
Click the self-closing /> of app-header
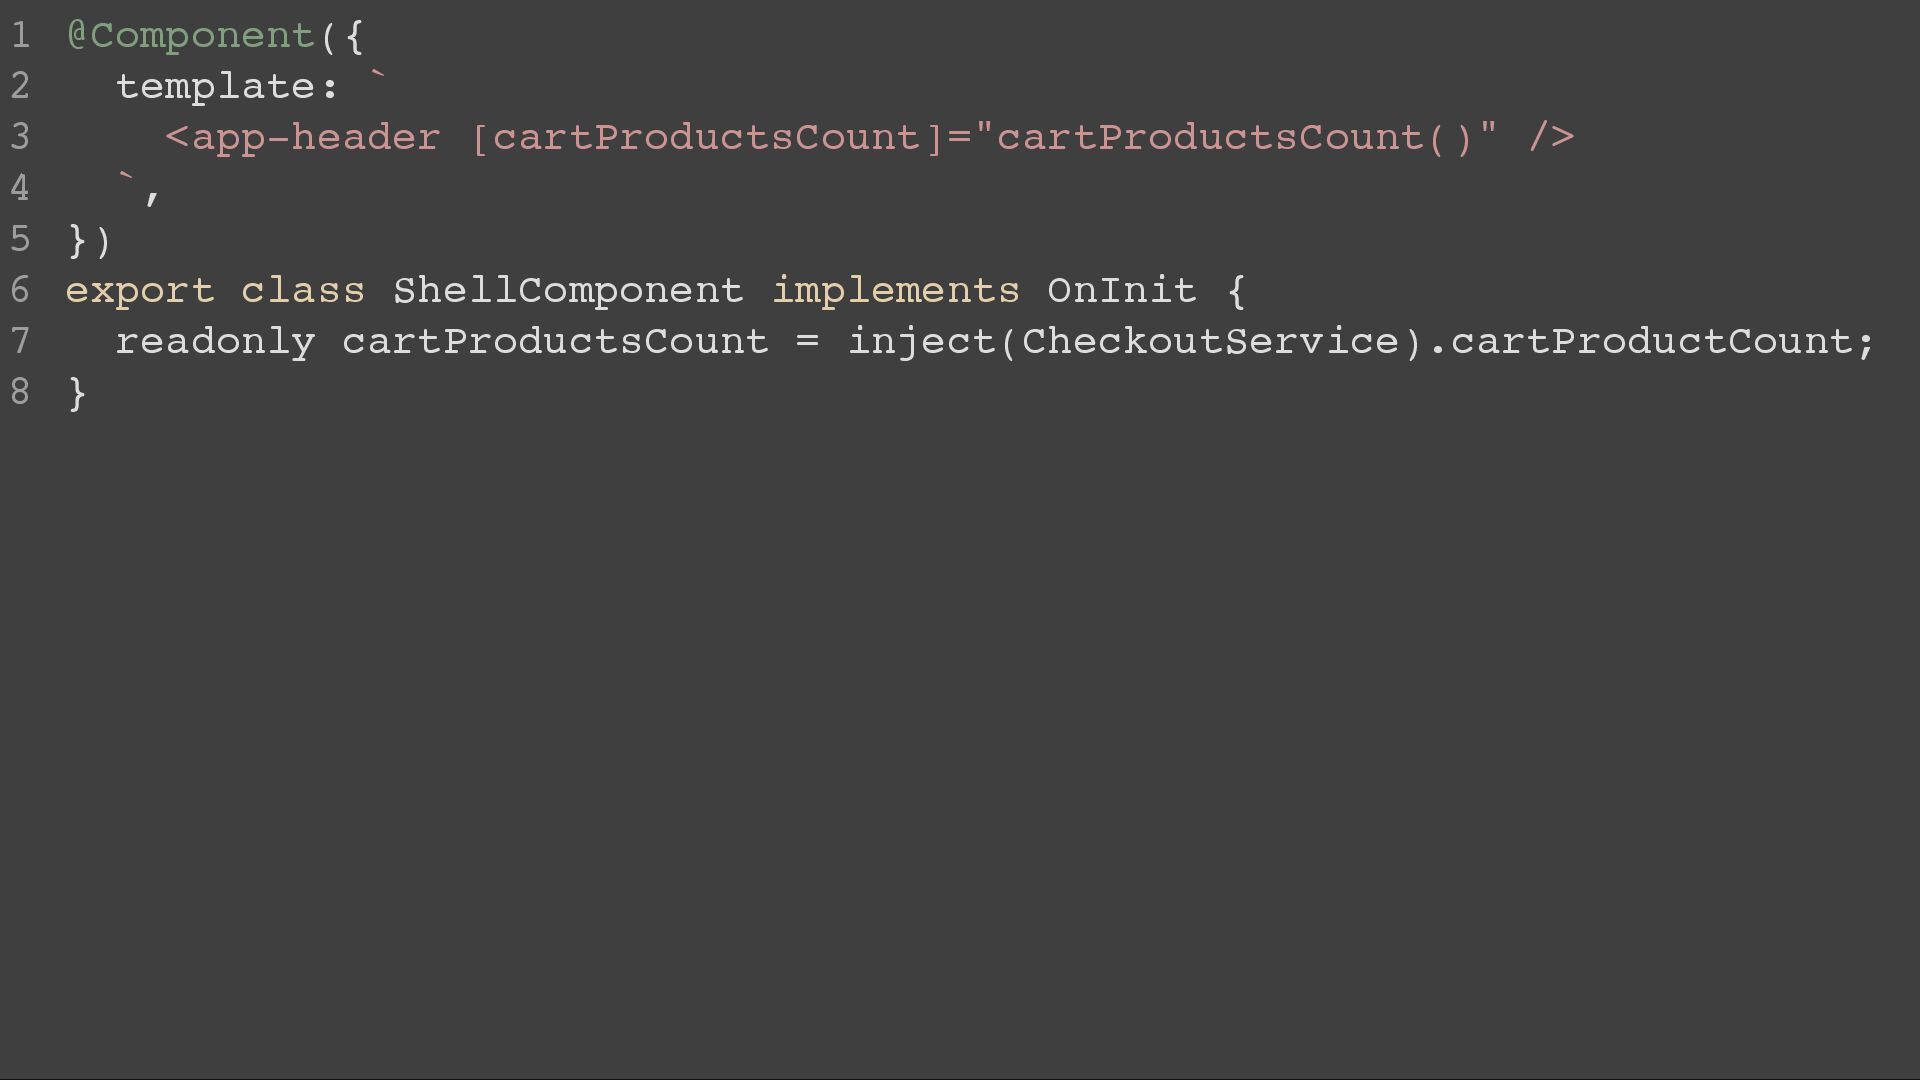pyautogui.click(x=1550, y=138)
